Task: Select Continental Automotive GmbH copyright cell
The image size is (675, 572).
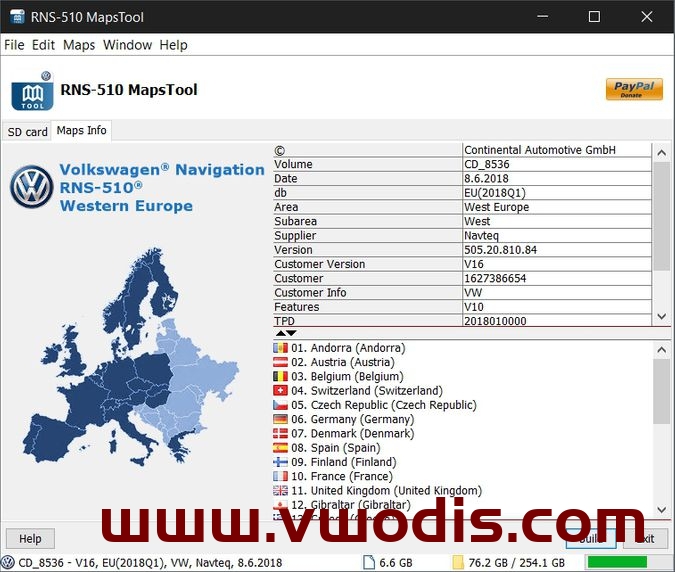Action: point(557,150)
